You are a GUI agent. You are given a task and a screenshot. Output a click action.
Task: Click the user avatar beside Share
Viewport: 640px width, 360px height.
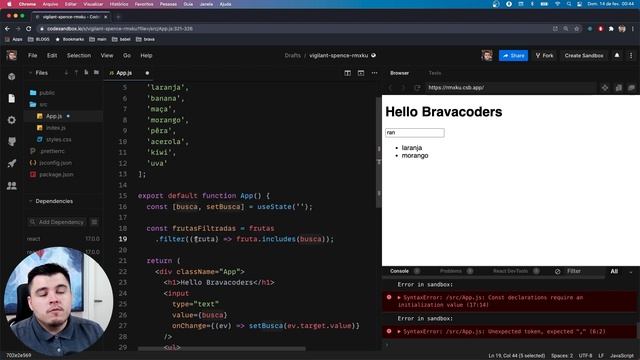[487, 56]
